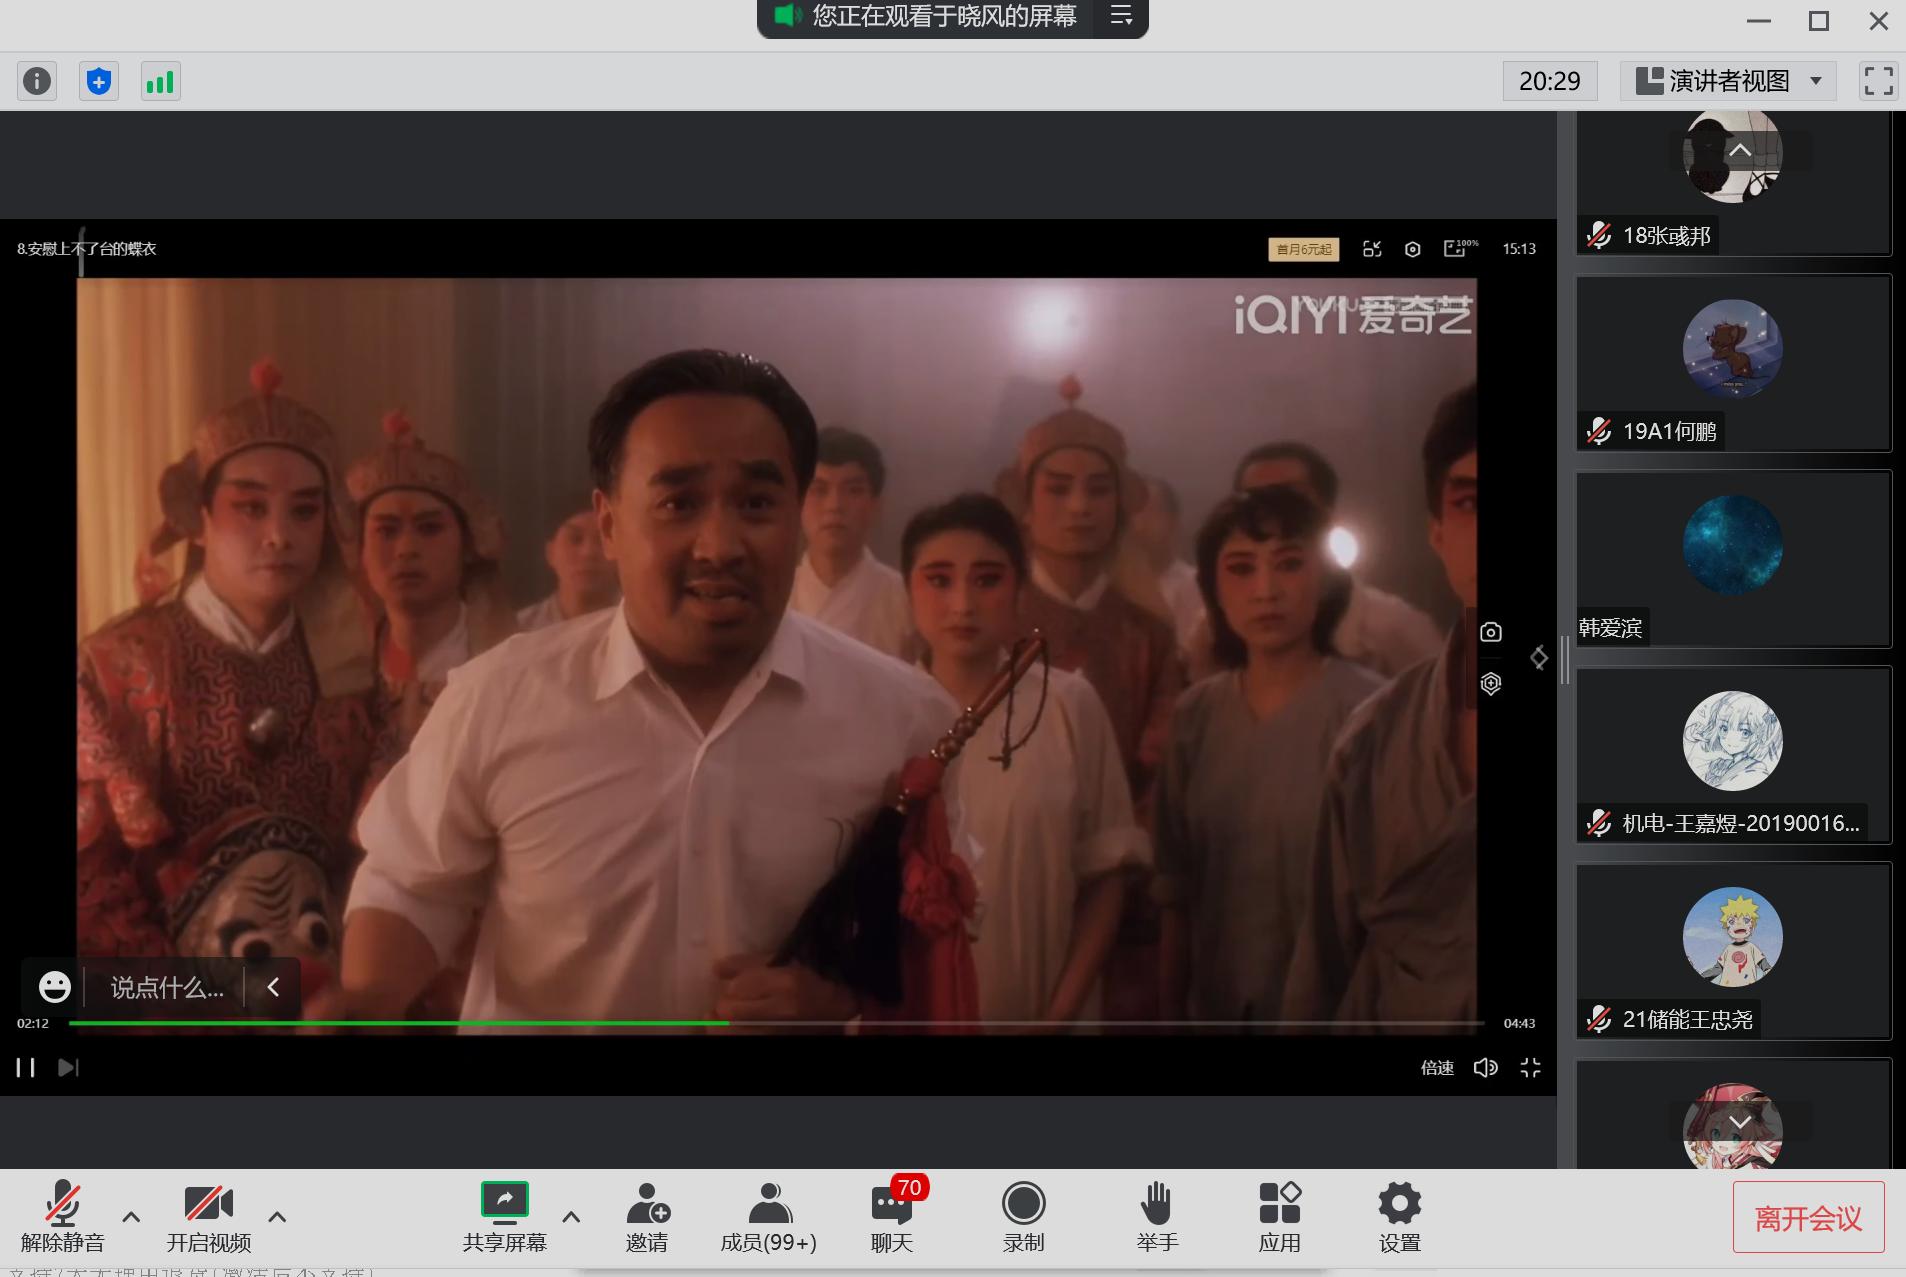Screen dimensions: 1906x1277
Task: Unmute microphone via 解除静音
Action: 62,1216
